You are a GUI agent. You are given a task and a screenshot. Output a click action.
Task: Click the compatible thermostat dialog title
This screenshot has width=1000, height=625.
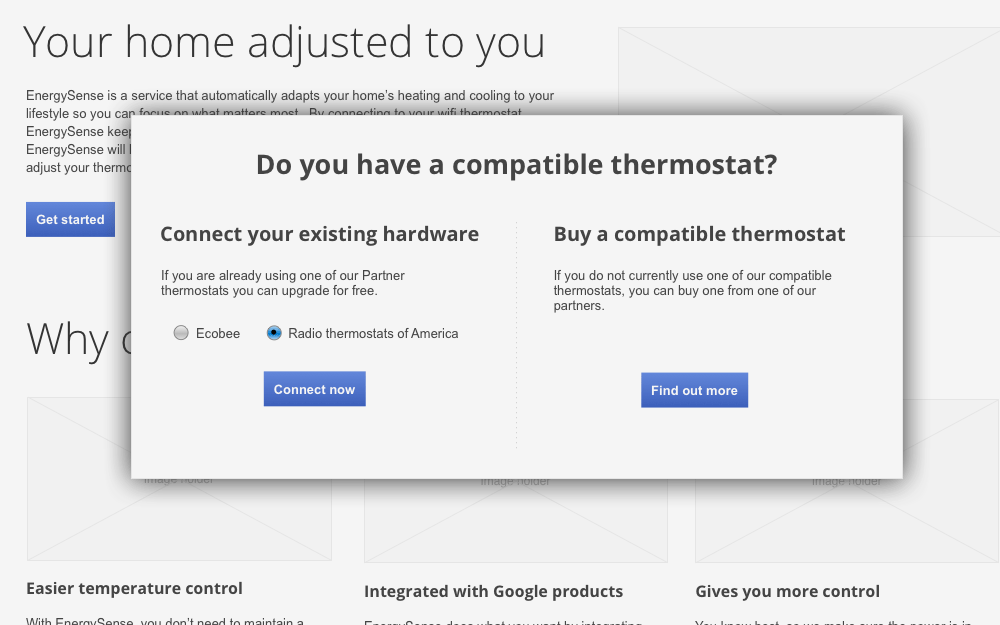[516, 164]
